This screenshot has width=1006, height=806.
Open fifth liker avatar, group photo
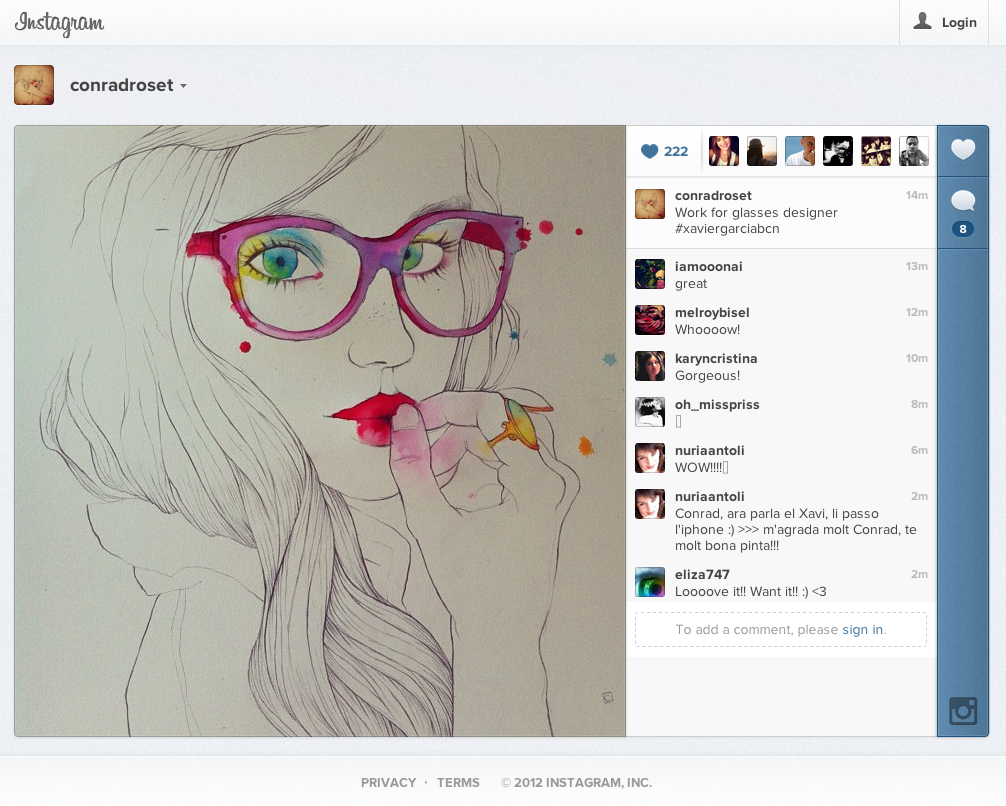876,151
